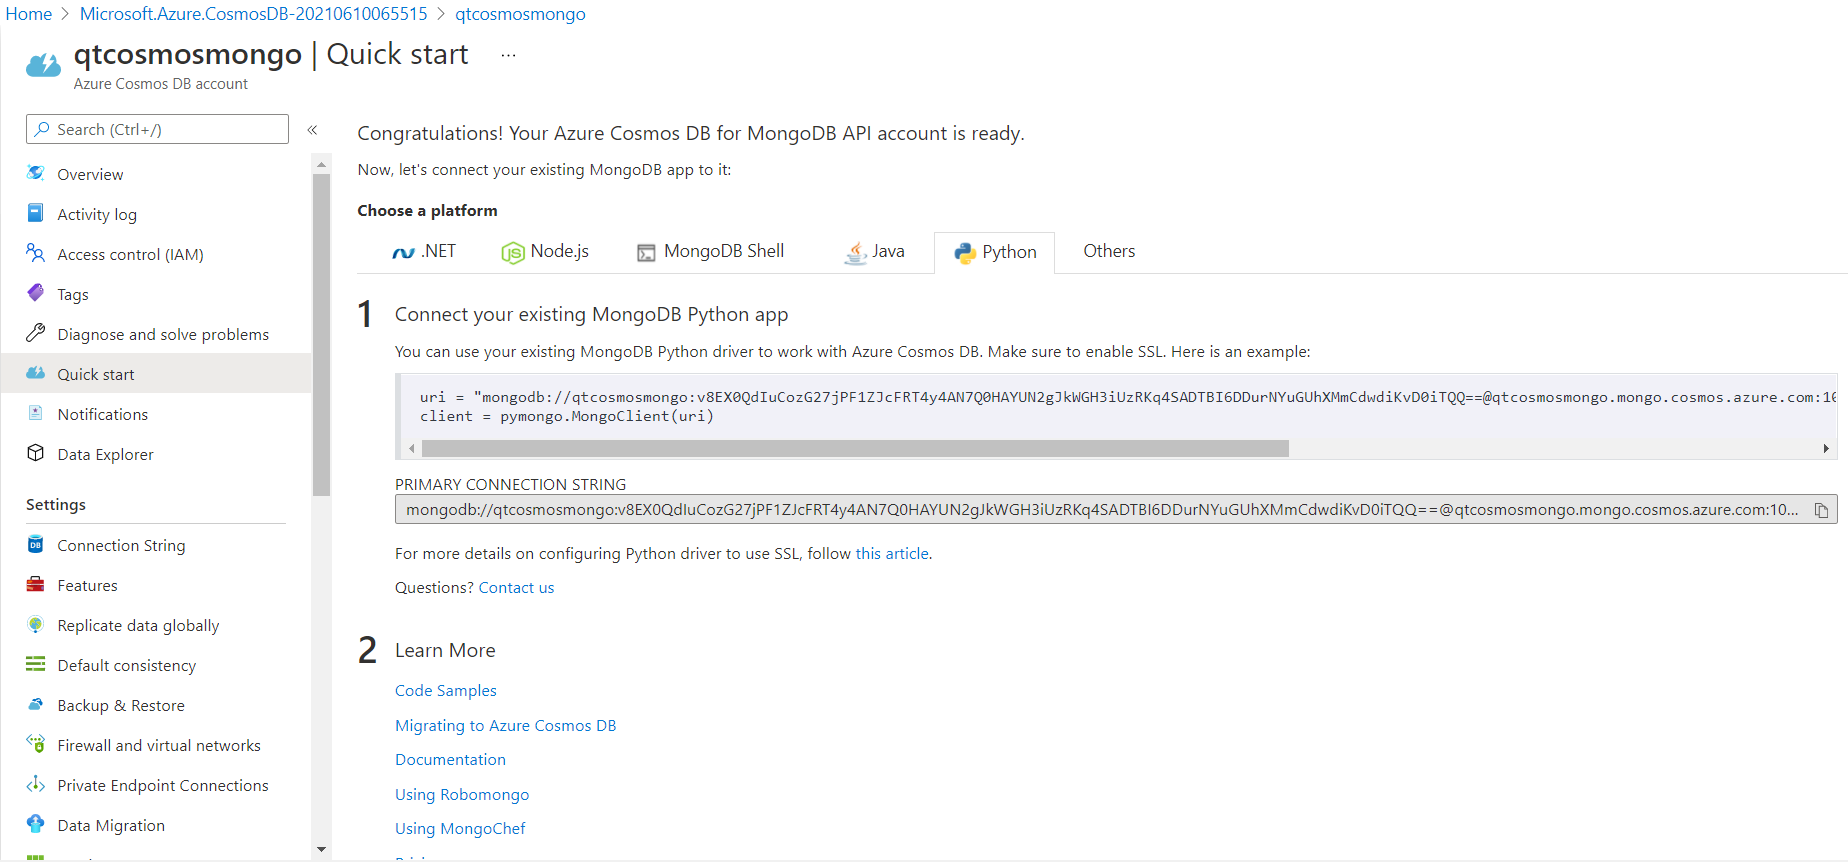
Task: Select the .NET platform tab
Action: [424, 251]
